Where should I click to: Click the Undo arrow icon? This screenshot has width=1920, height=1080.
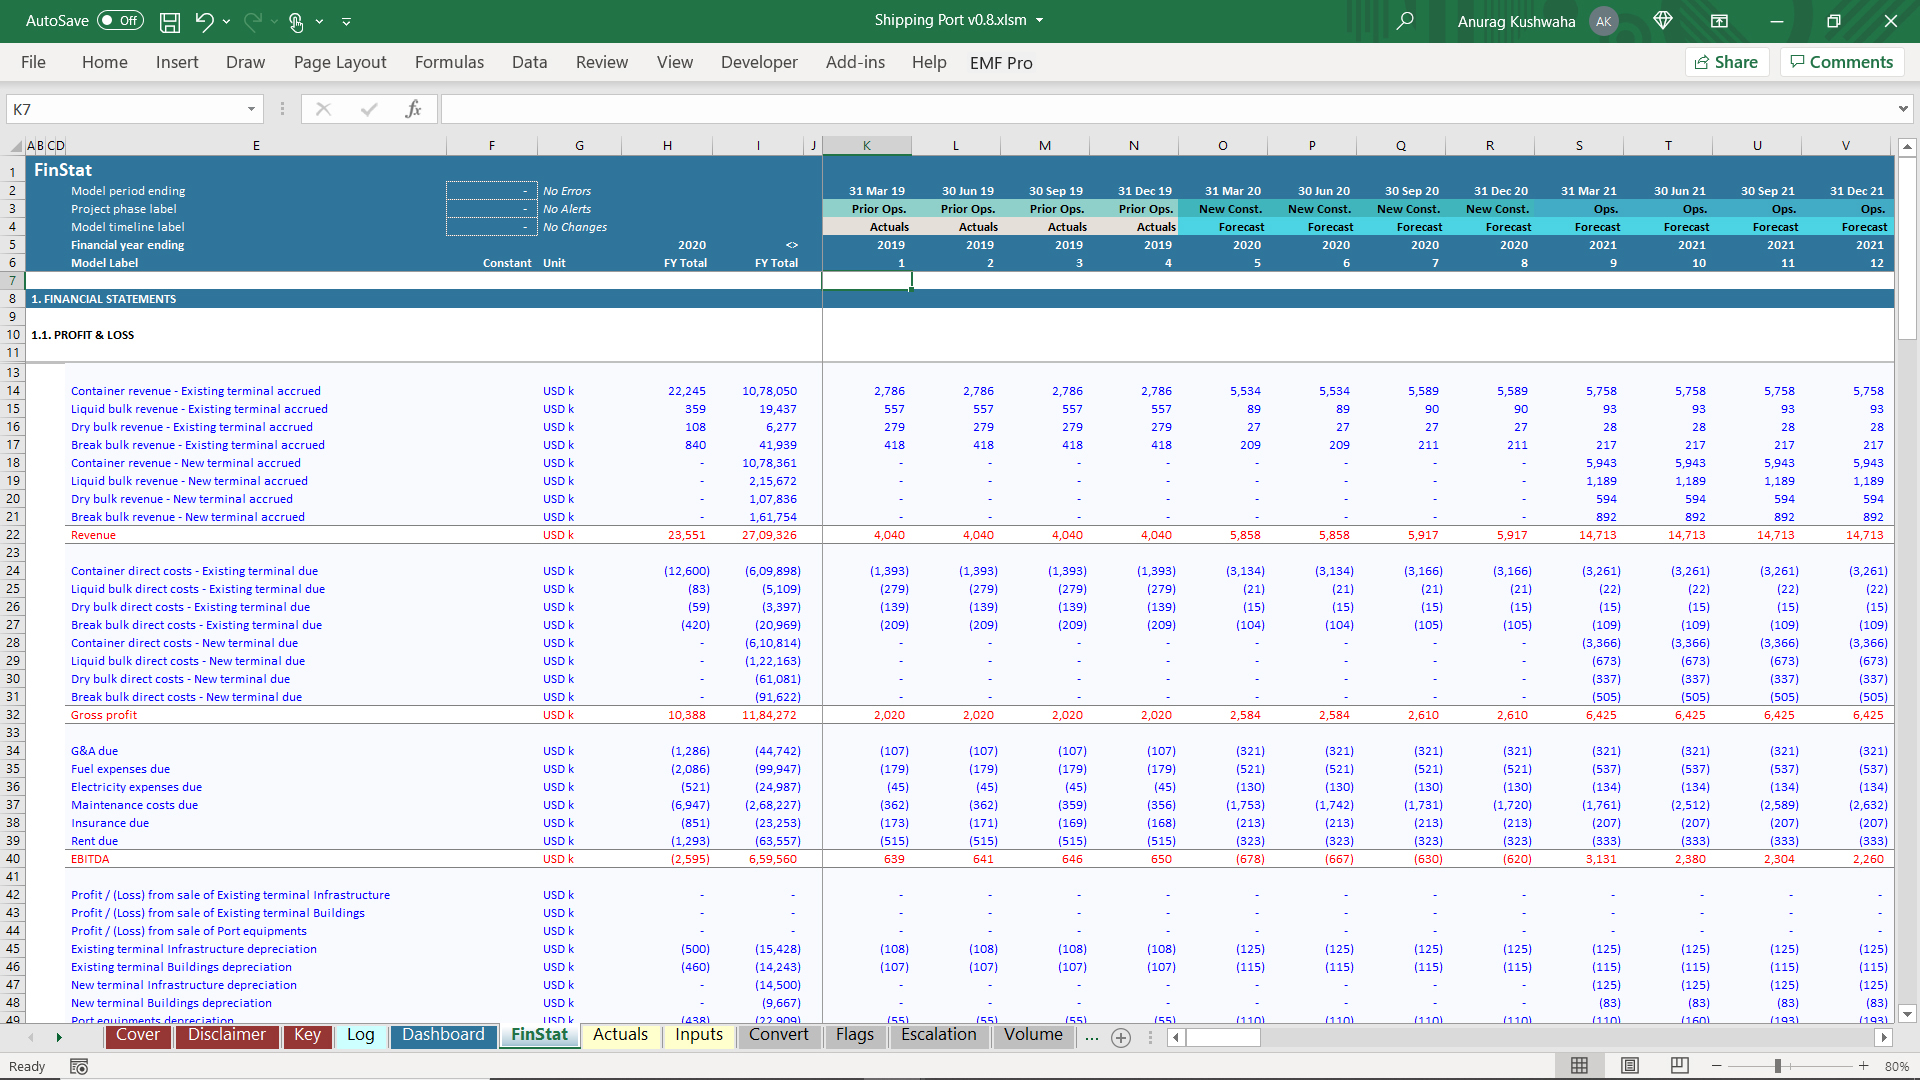[x=204, y=21]
